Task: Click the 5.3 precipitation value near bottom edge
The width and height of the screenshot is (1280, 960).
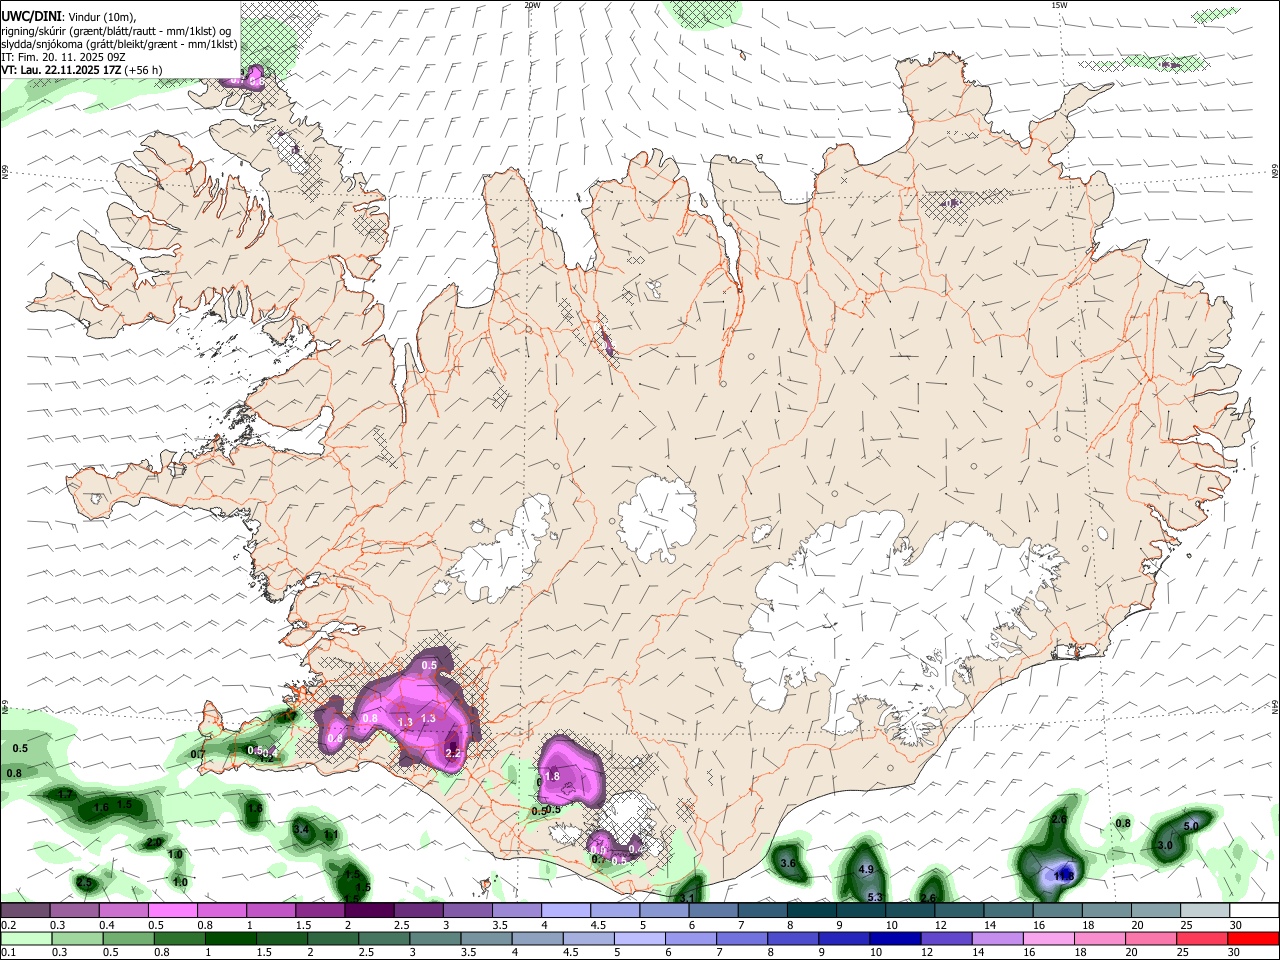Action: point(874,897)
